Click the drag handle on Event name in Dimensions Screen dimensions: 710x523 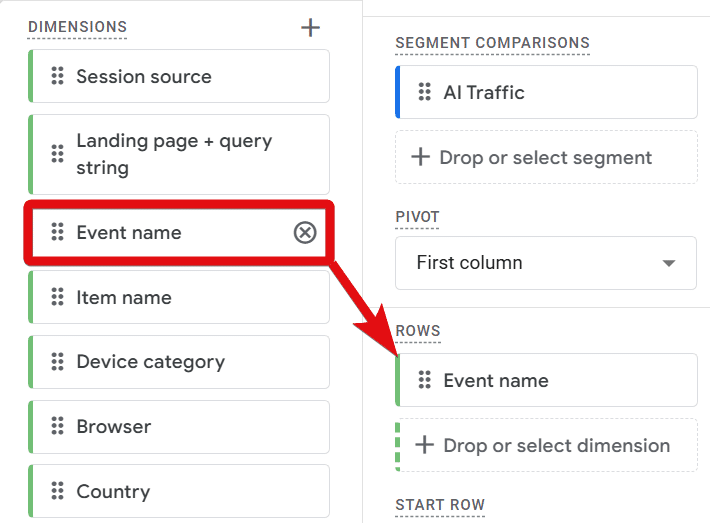[x=58, y=232]
